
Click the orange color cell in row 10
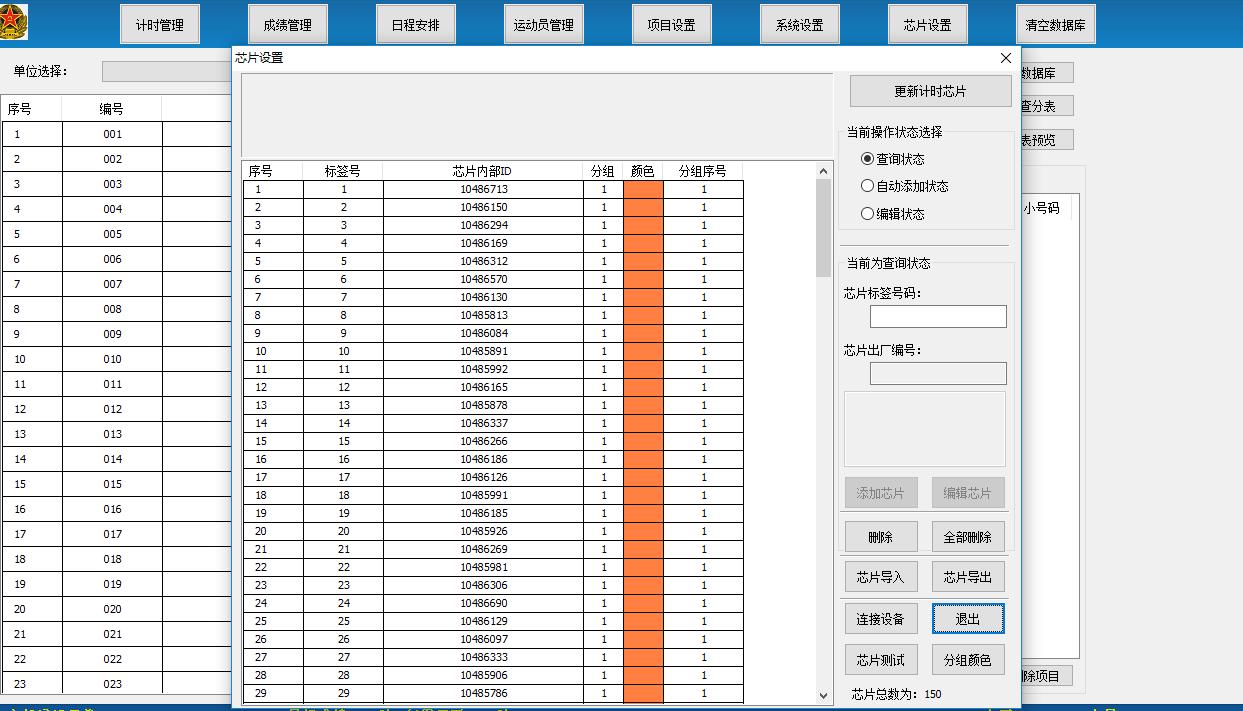click(643, 351)
